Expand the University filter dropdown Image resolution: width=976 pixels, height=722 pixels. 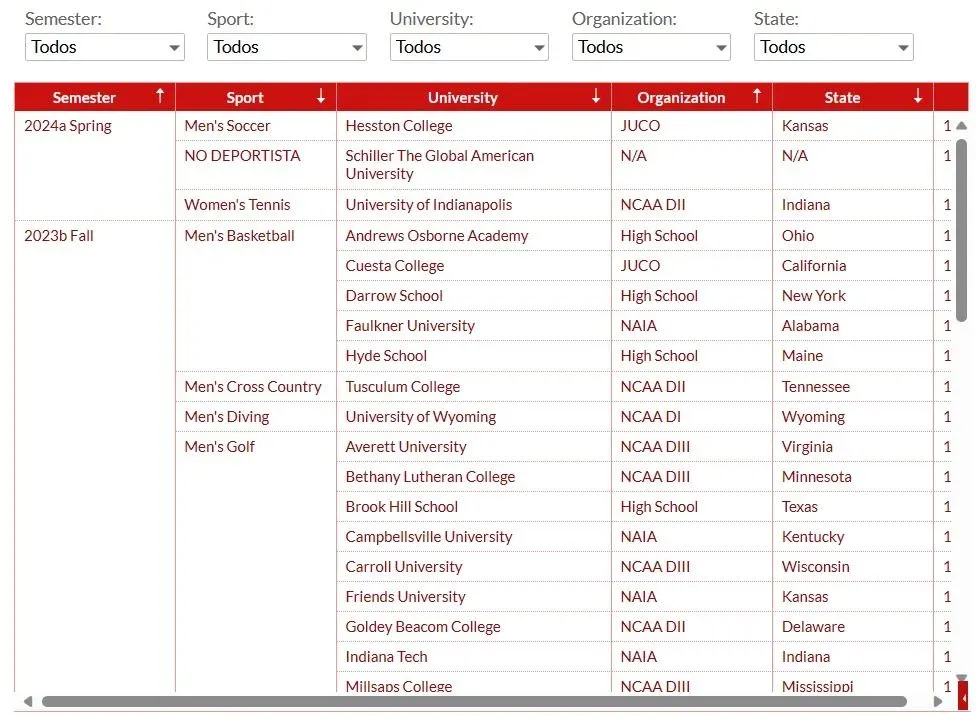click(468, 47)
